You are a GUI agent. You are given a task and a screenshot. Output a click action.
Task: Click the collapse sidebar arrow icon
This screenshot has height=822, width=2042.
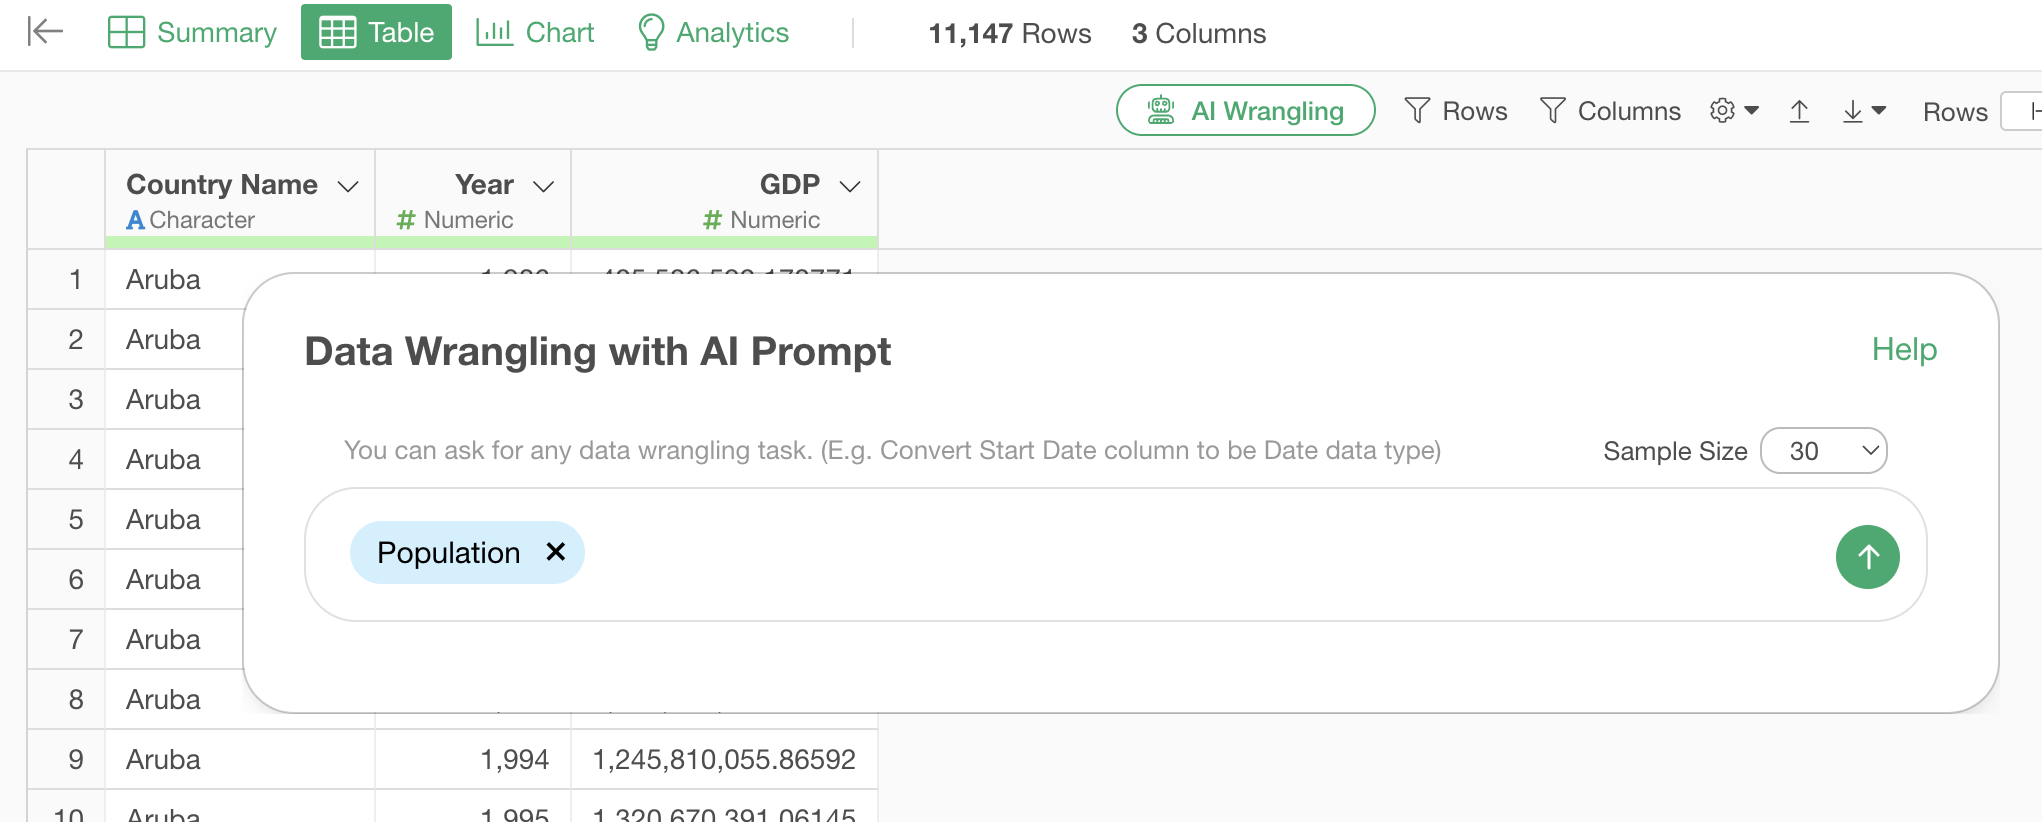coord(45,32)
